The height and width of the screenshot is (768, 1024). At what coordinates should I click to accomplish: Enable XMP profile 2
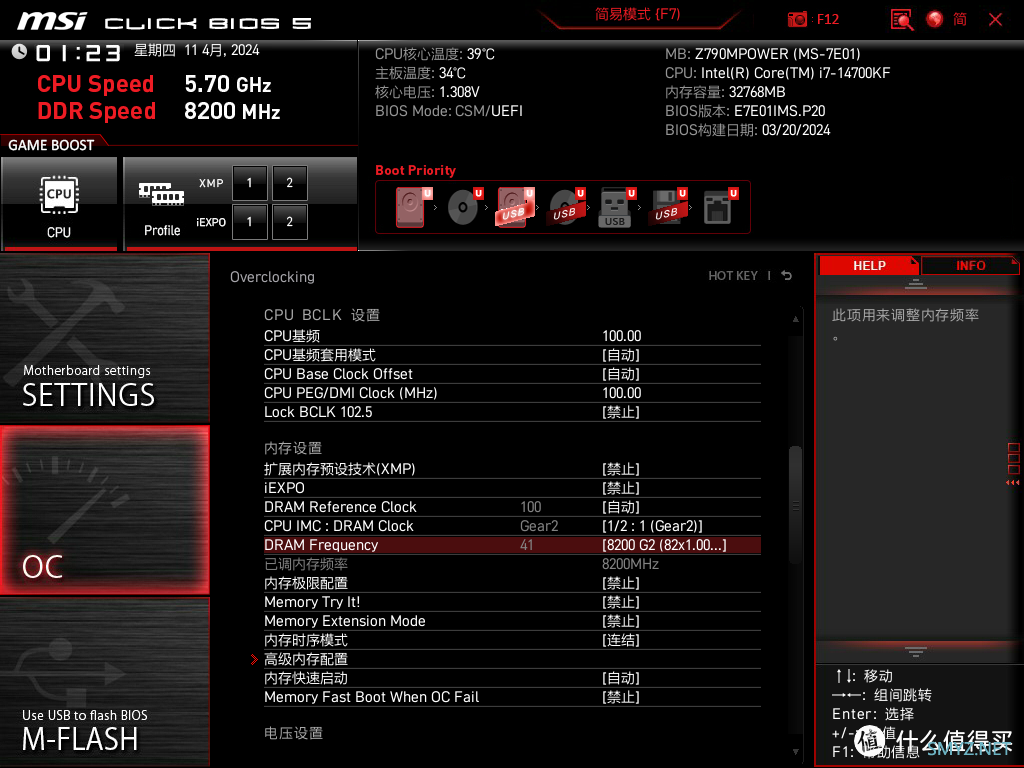(289, 183)
